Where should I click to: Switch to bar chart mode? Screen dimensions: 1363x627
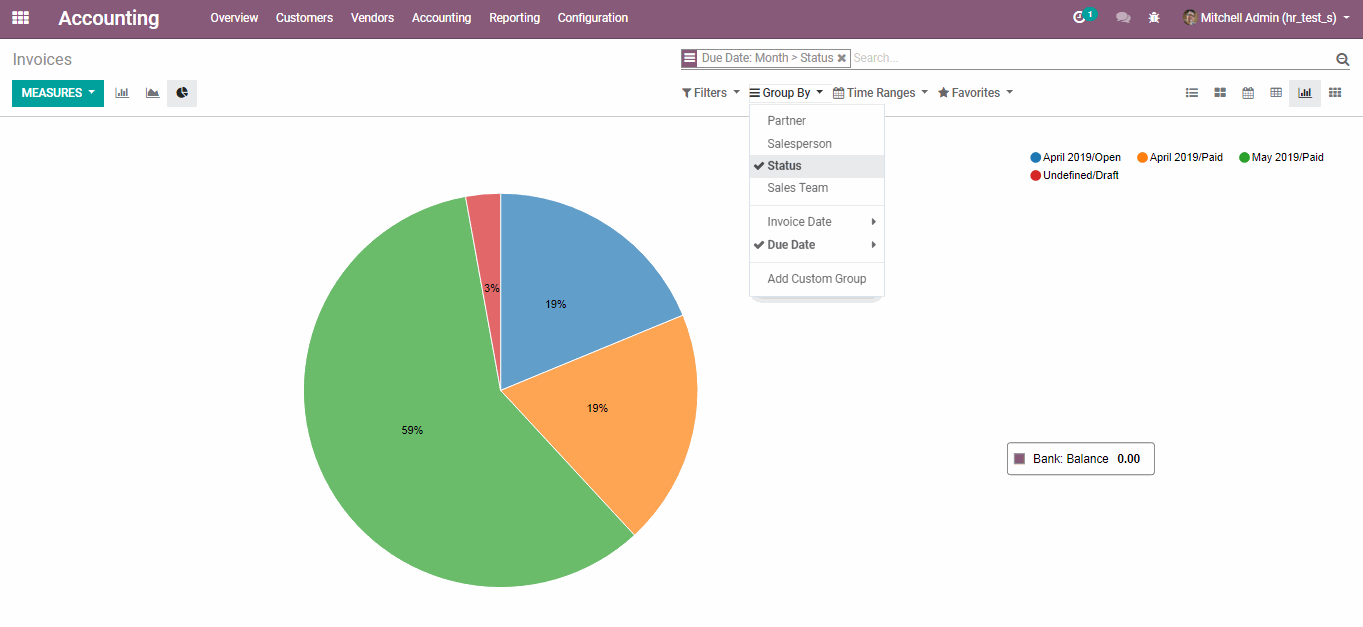(x=122, y=93)
